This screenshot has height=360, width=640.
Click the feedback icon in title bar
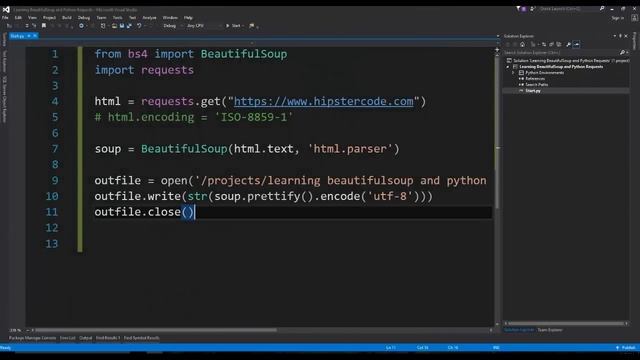tap(532, 9)
